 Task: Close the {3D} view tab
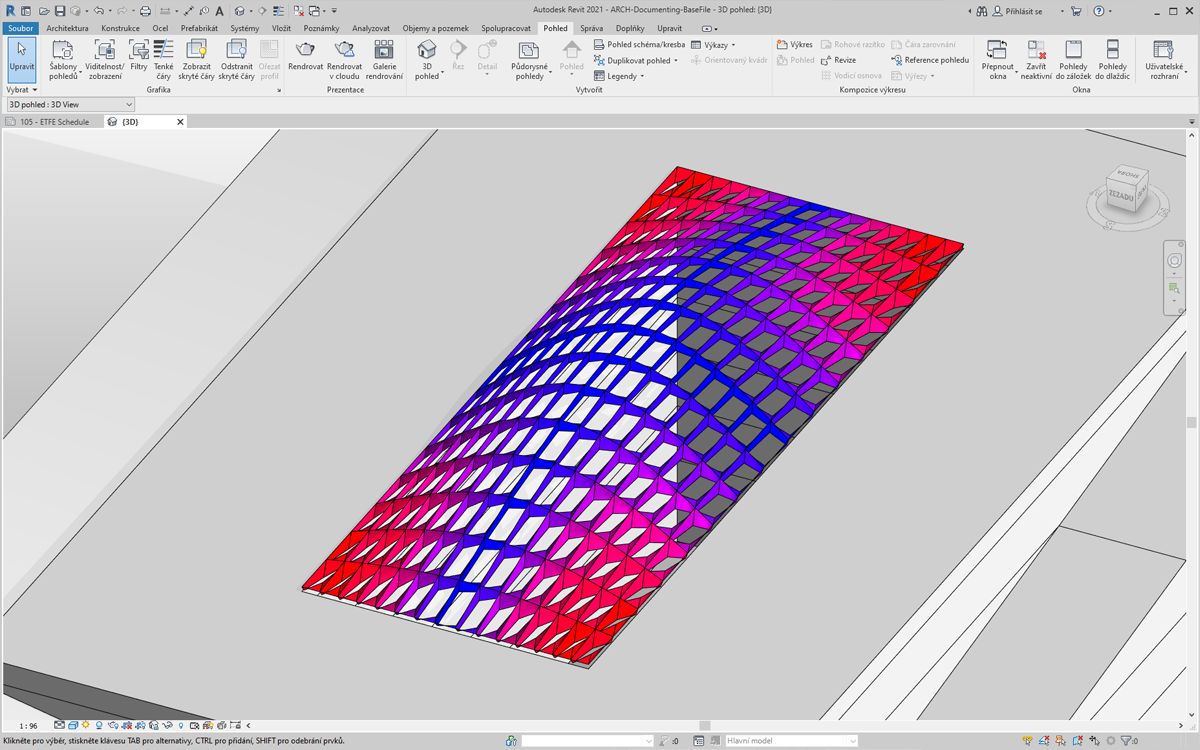click(181, 122)
